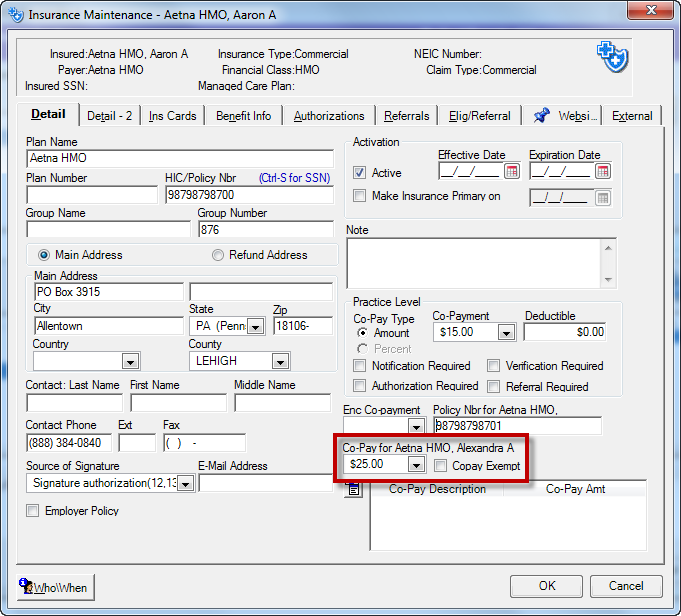Open the Referrals tab
Image resolution: width=681 pixels, height=616 pixels.
[407, 116]
